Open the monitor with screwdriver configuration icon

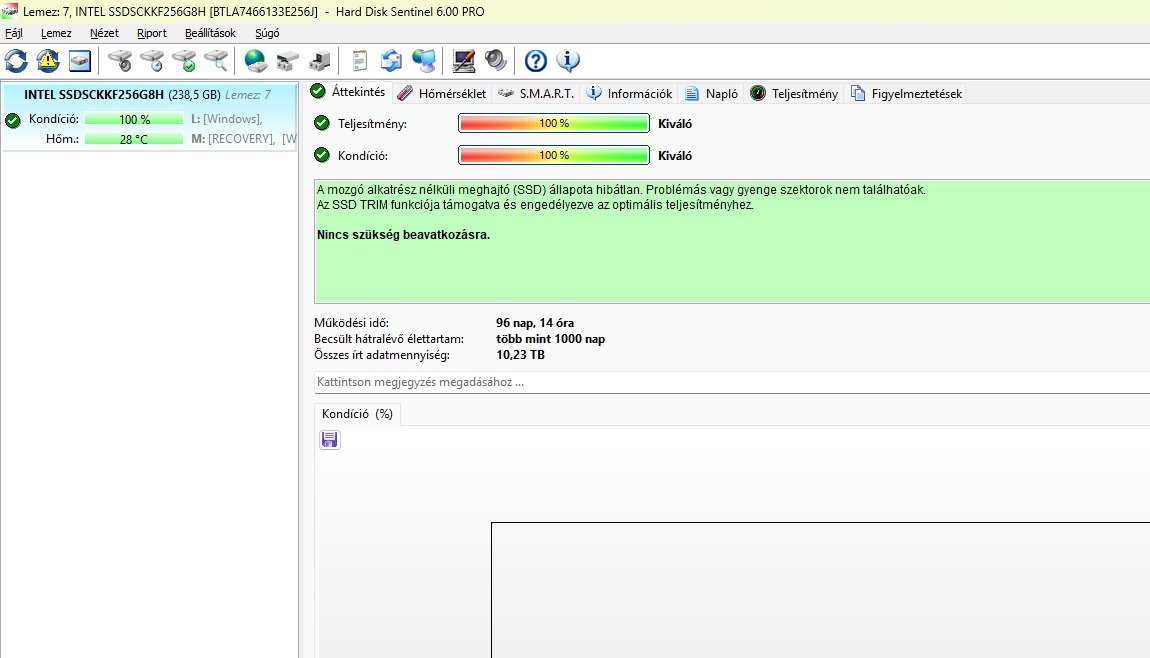coord(464,61)
